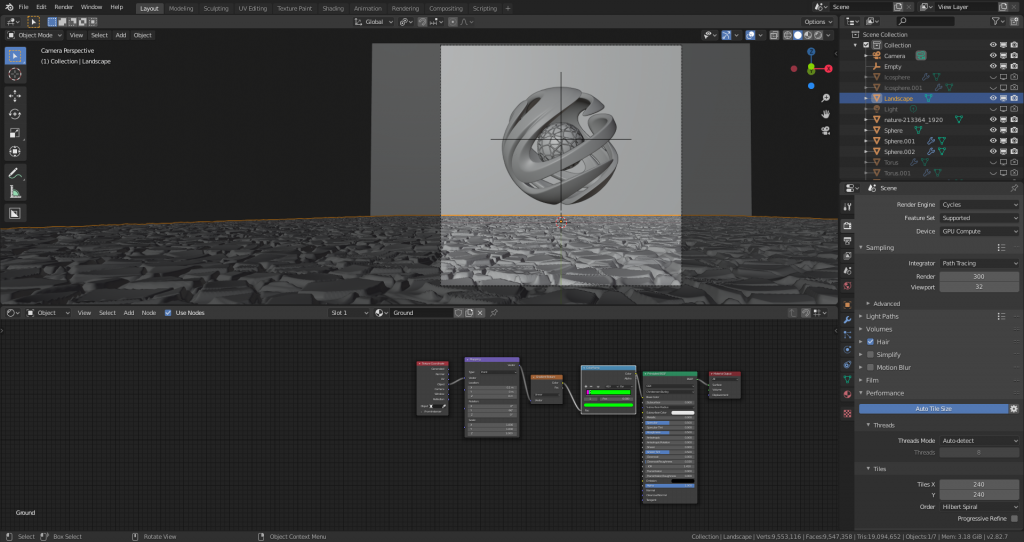Unlink the Ground material X icon
The image size is (1024, 542).
point(480,313)
